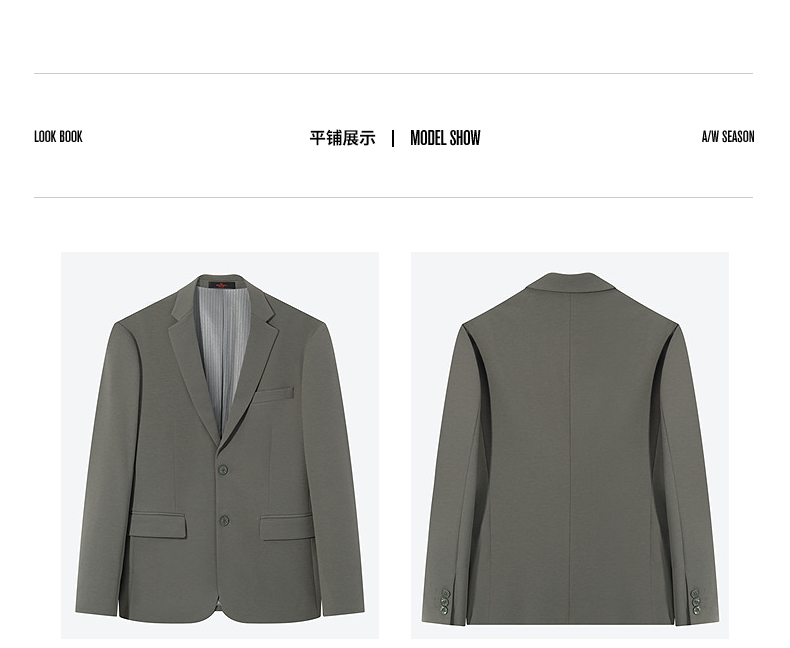Click the grey striped lining inside jacket
Screen dimensions: 790x648
[x=222, y=355]
